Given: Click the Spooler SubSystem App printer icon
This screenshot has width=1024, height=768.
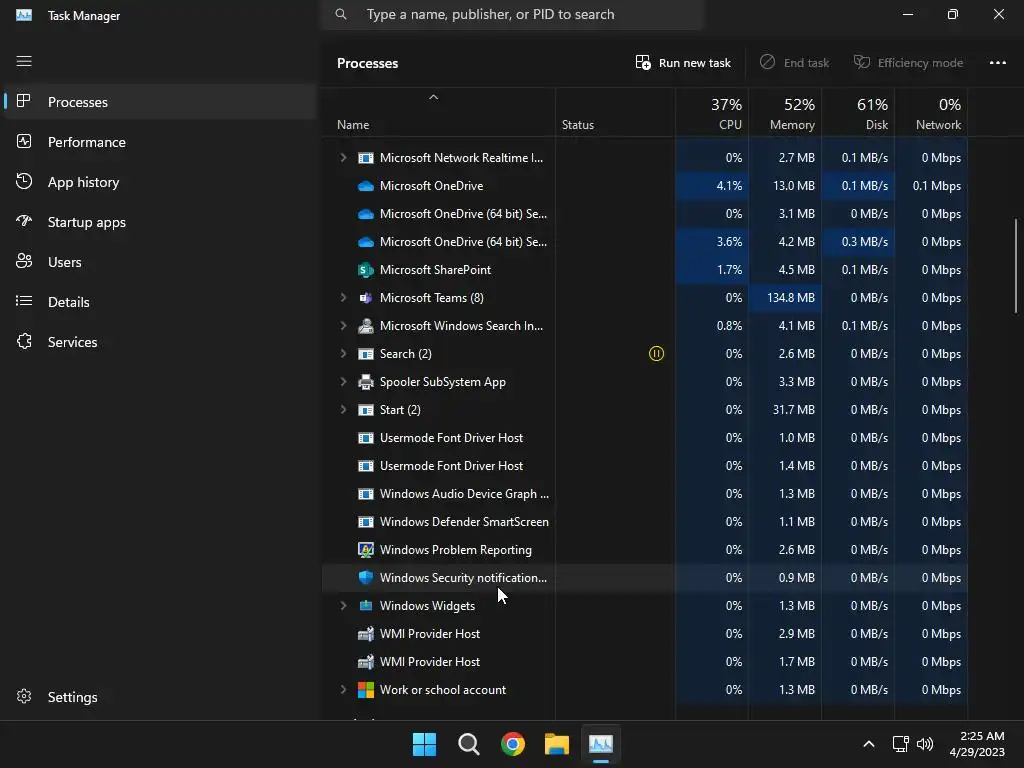Looking at the screenshot, I should coord(366,382).
